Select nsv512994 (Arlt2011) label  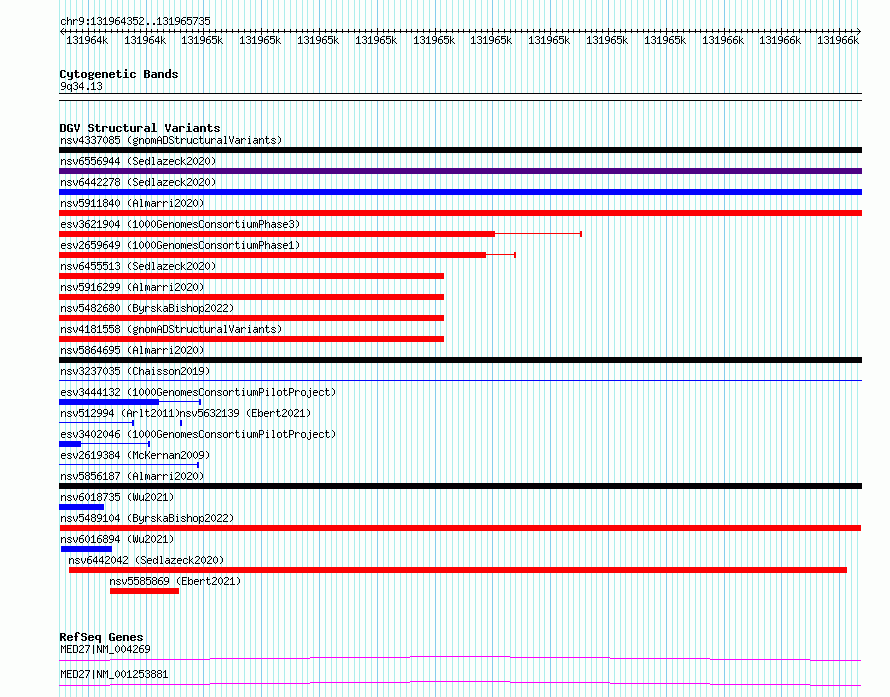(x=120, y=413)
